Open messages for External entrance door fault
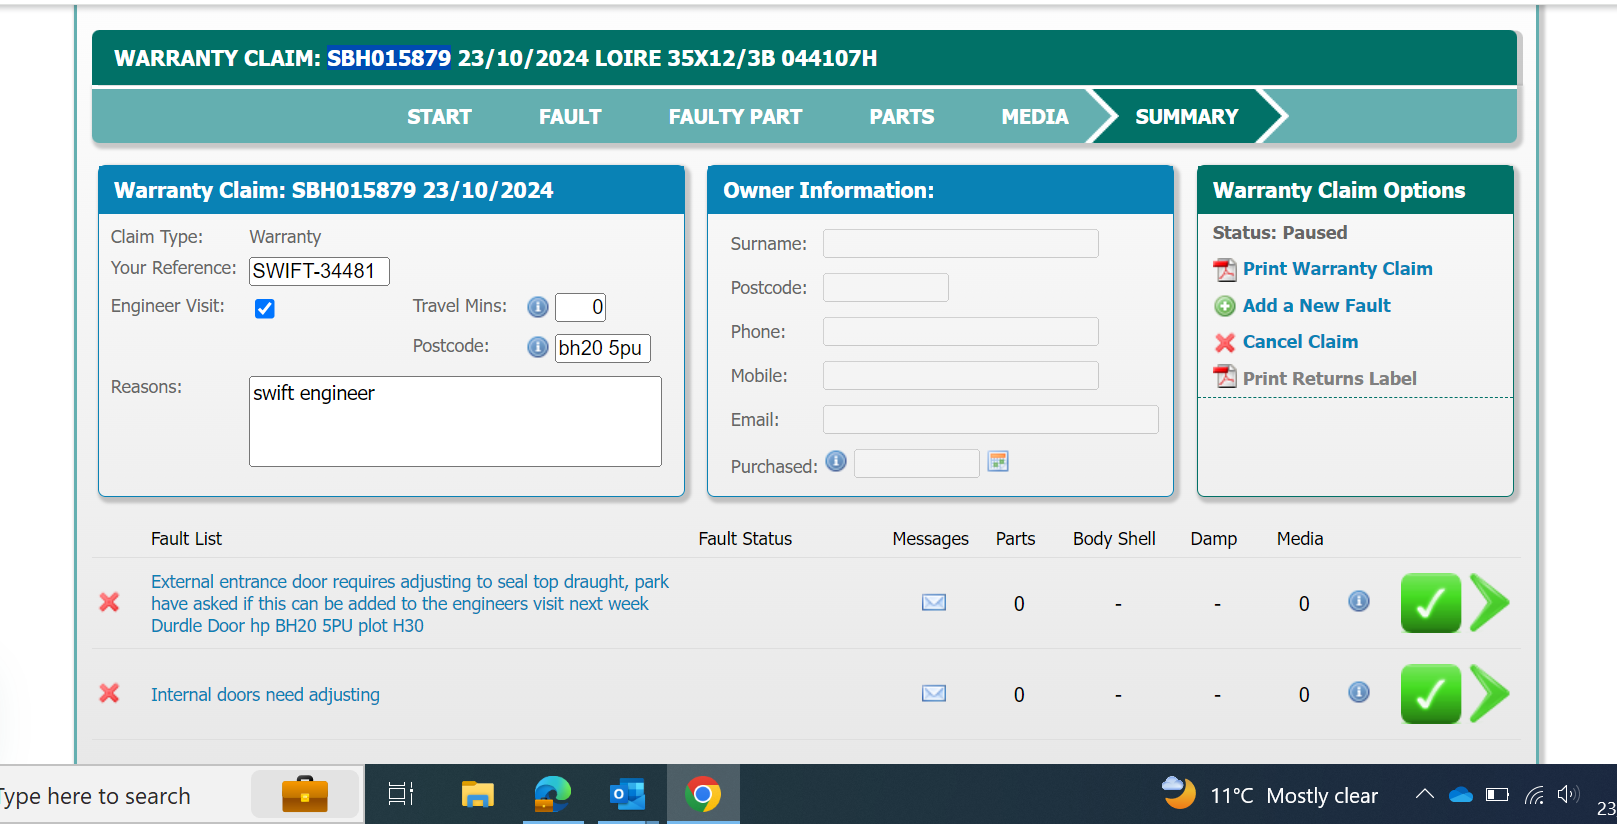Viewport: 1617px width, 824px height. (934, 602)
